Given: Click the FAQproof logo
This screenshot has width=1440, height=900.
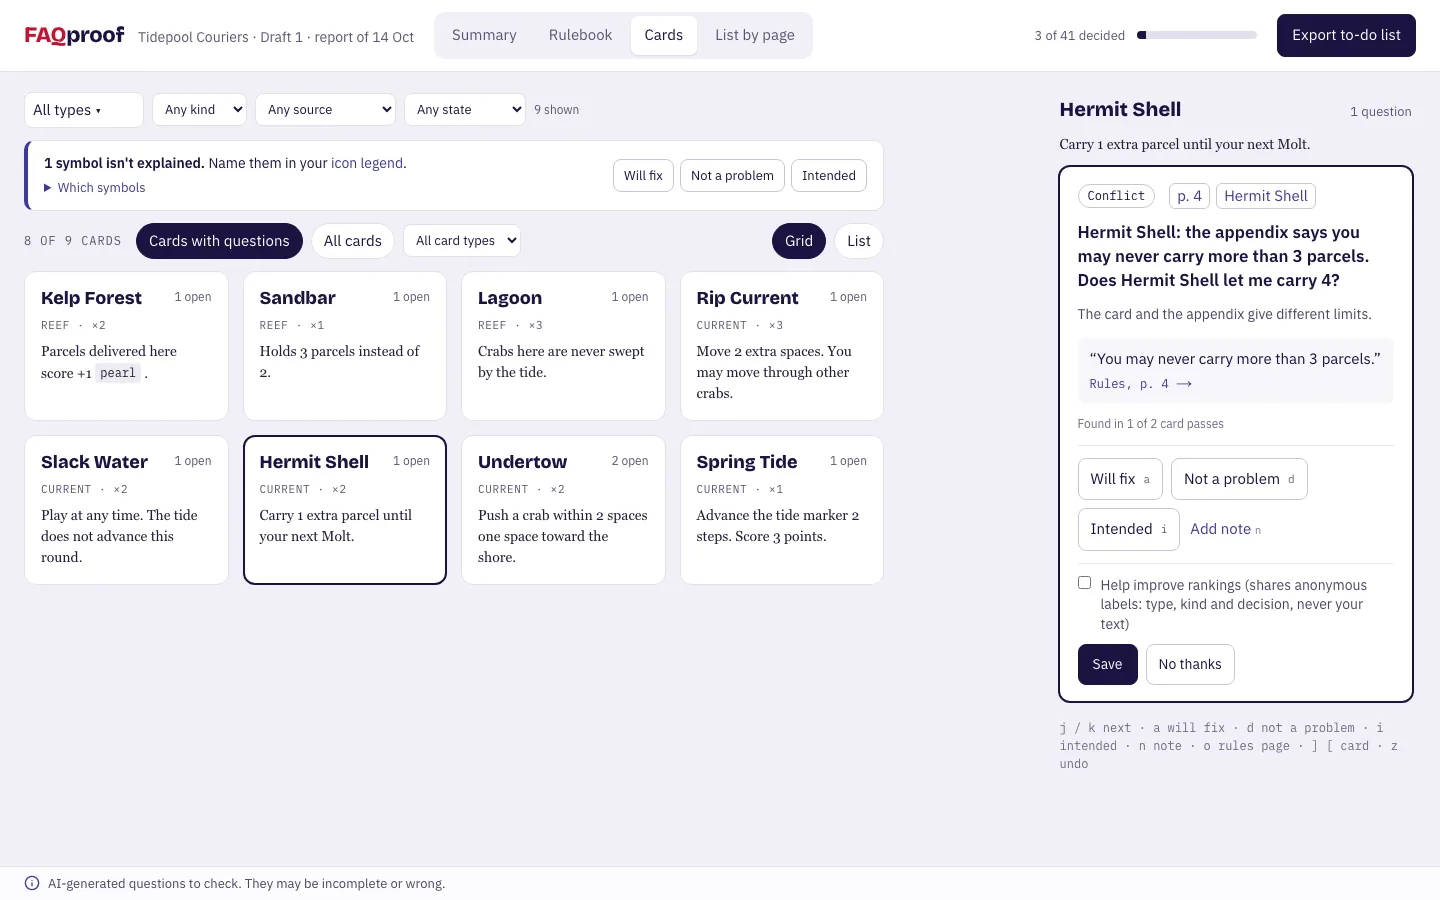Looking at the screenshot, I should pos(75,35).
